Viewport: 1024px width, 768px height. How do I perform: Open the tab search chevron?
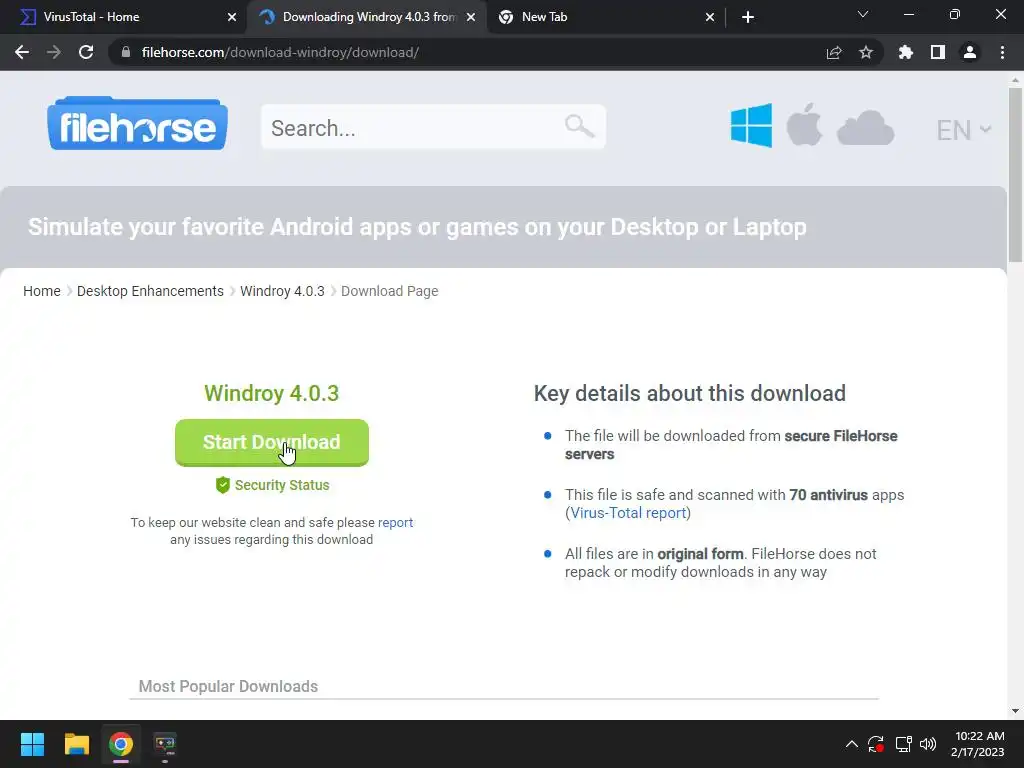tap(863, 14)
